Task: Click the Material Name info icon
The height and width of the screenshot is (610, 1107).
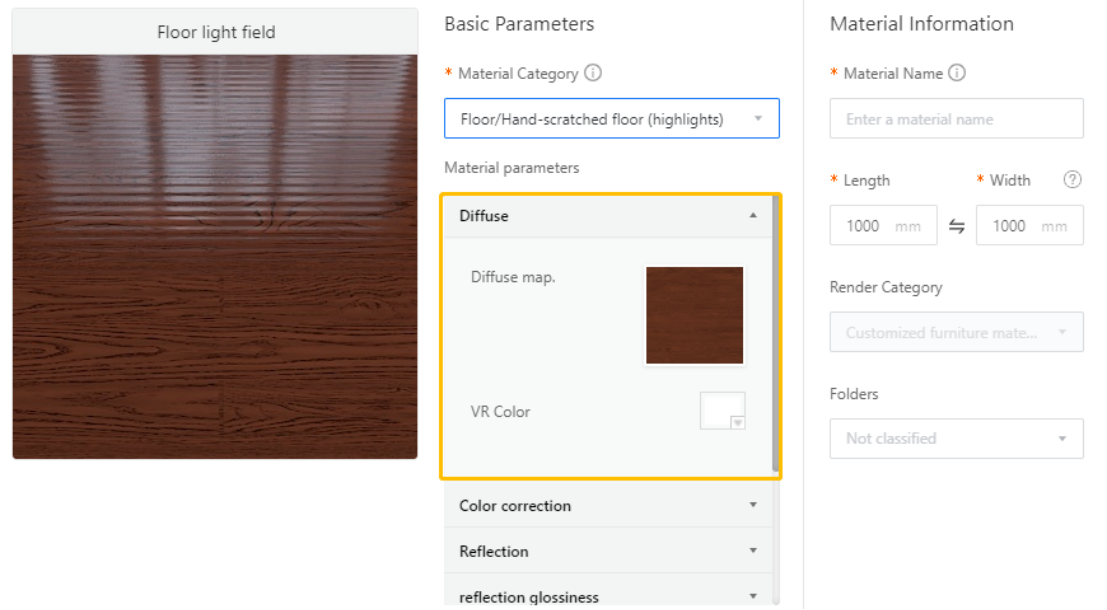Action: [x=957, y=73]
